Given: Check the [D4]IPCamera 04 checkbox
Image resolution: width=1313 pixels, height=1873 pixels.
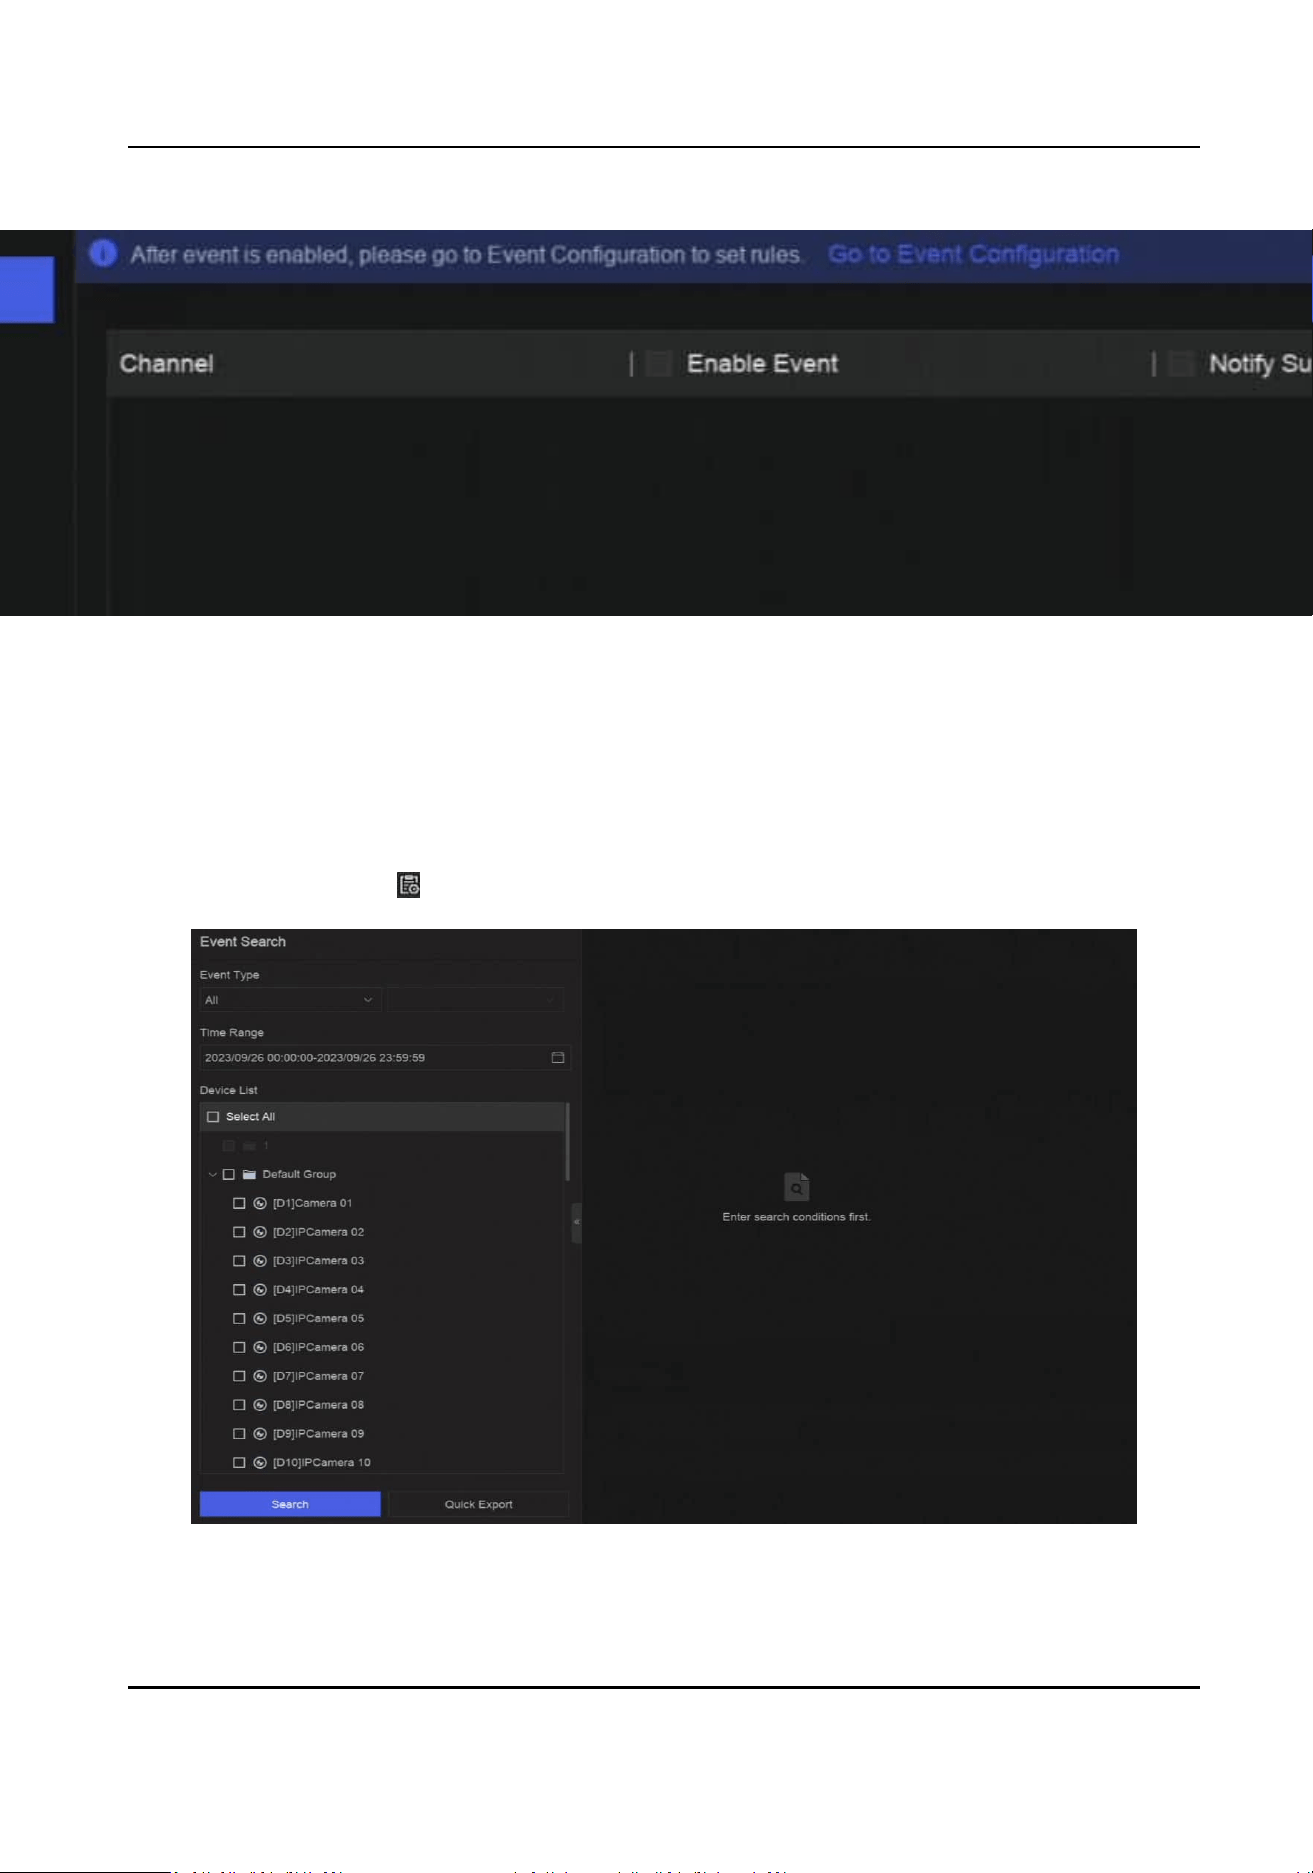Looking at the screenshot, I should coord(239,1290).
